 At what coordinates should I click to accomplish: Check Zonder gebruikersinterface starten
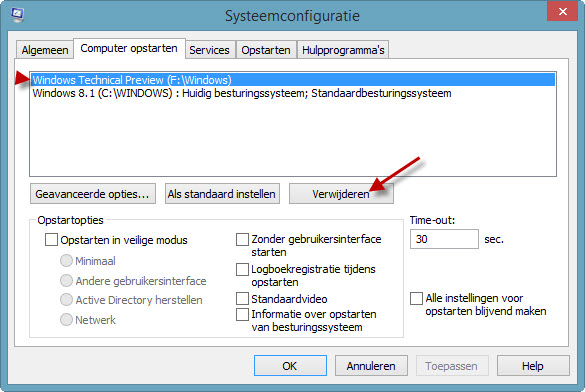(x=243, y=239)
